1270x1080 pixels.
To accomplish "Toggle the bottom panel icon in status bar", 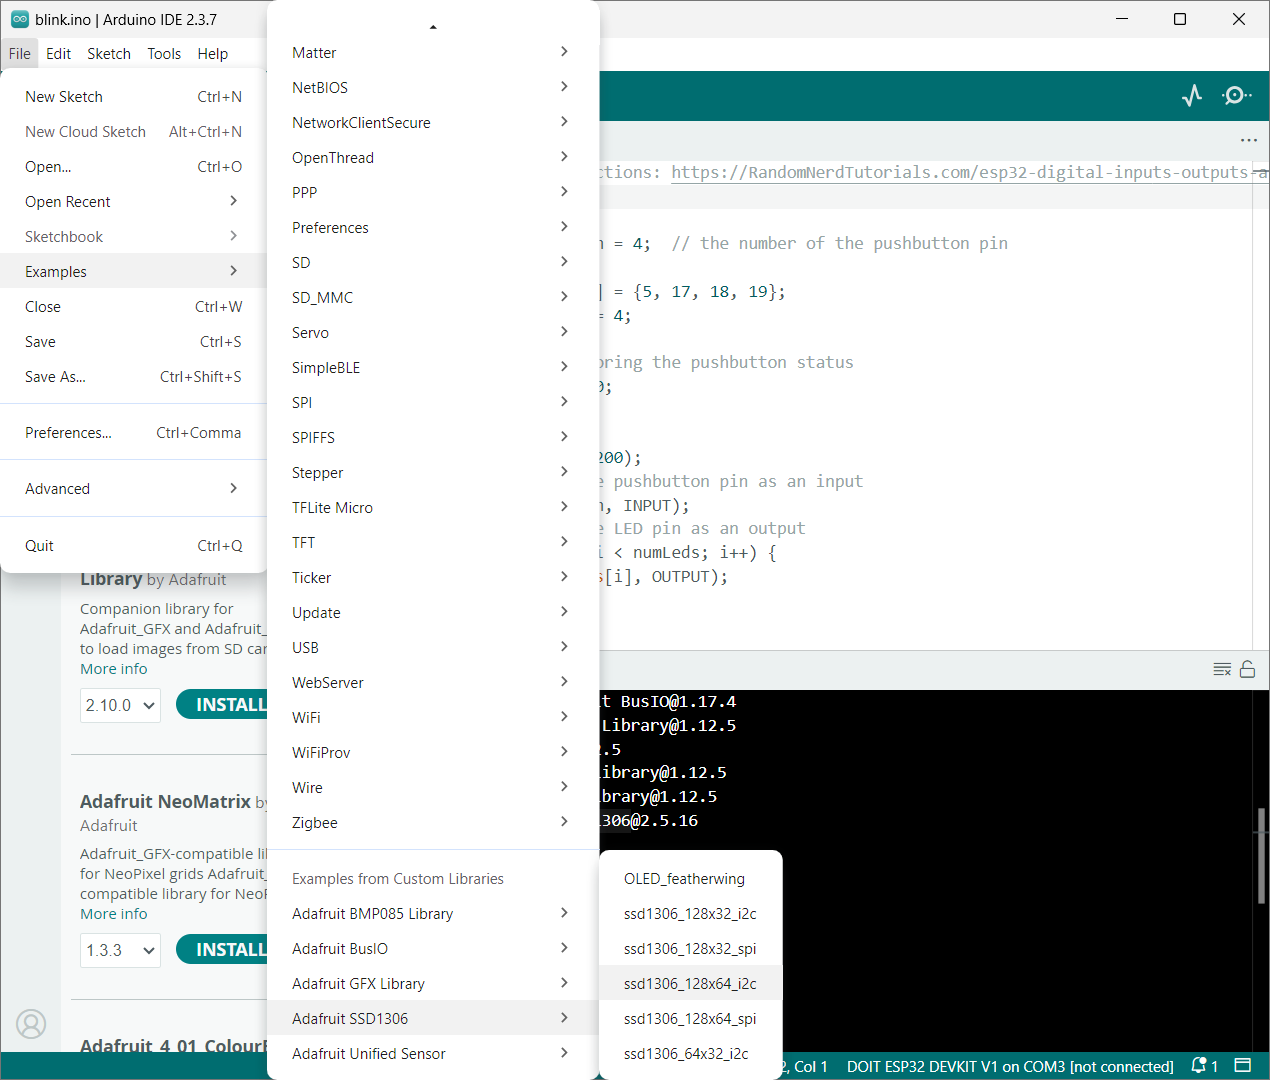I will click(x=1243, y=1066).
